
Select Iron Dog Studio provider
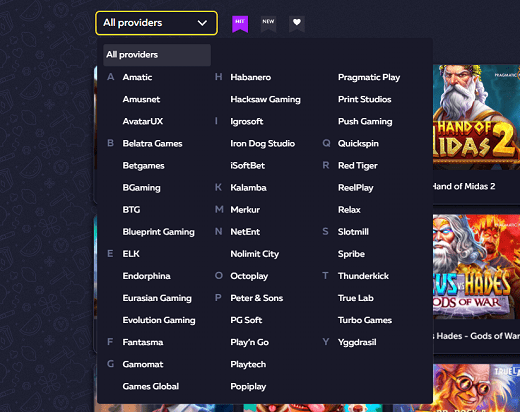point(262,144)
